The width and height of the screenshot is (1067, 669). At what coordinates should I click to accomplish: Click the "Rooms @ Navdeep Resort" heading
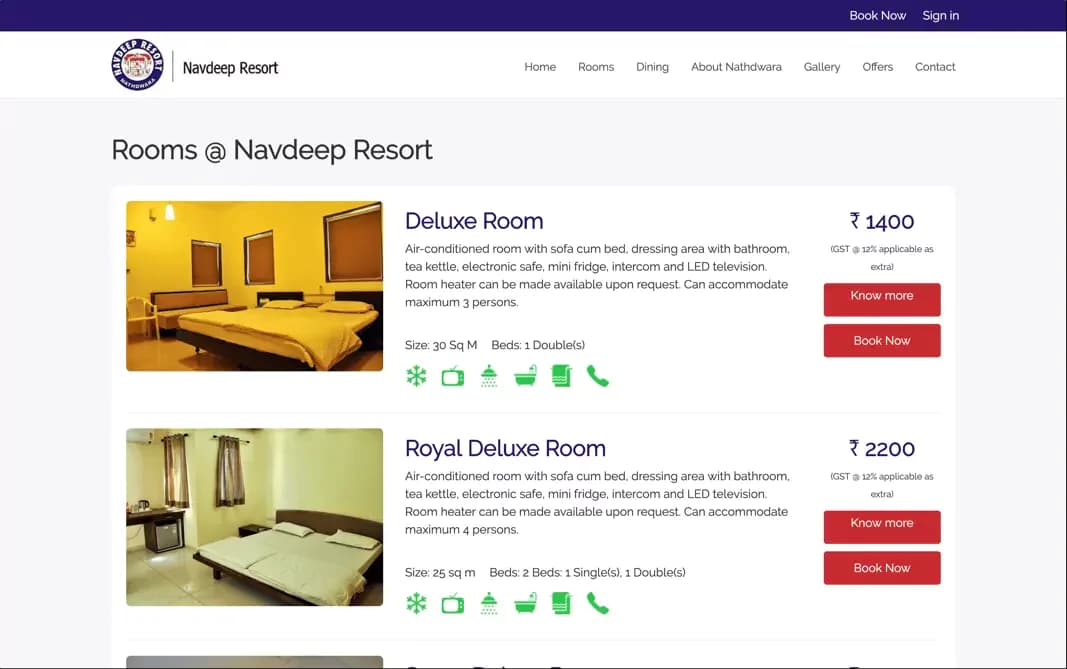(272, 150)
